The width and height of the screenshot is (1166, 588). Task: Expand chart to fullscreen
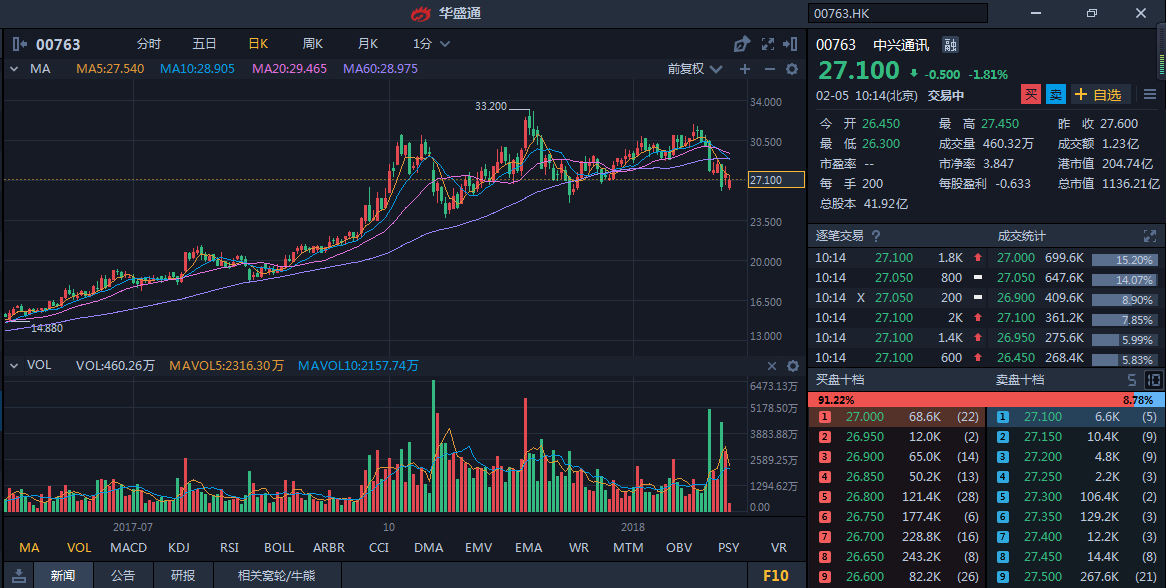tap(768, 44)
